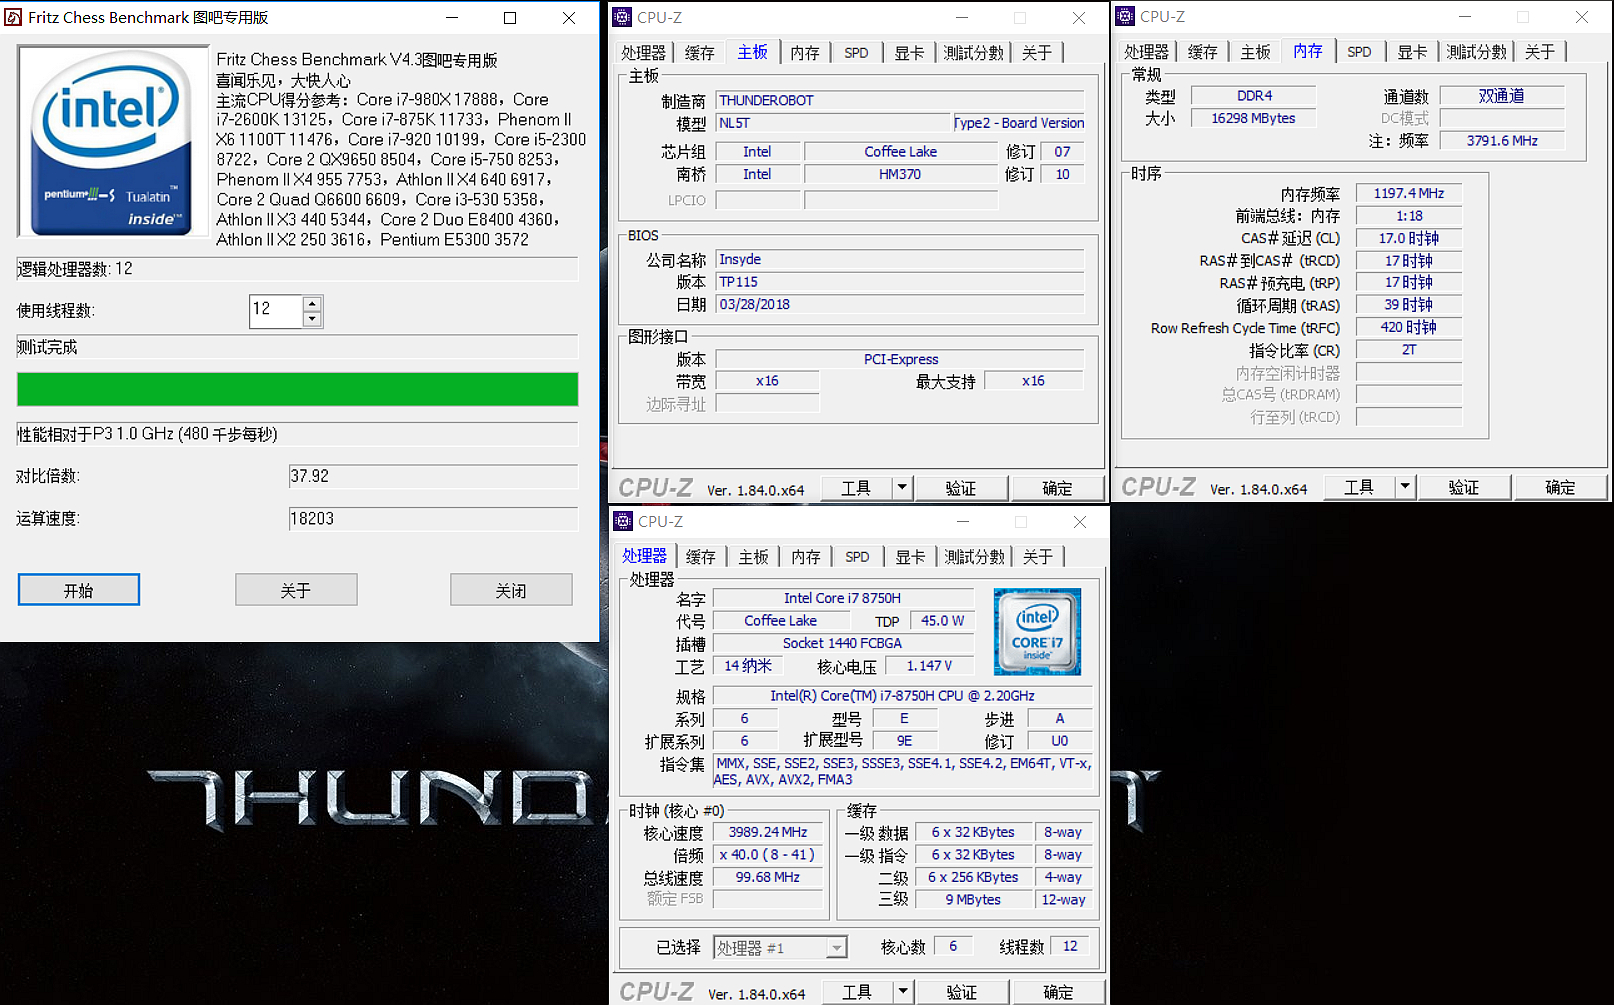
Task: Start the benchmark with the 开始 button
Action: (78, 590)
